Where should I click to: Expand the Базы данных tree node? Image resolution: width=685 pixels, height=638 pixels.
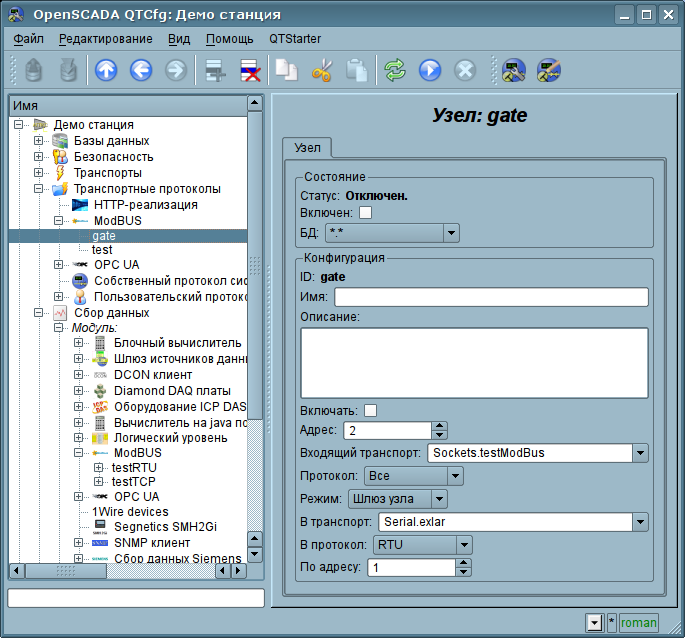(x=39, y=141)
